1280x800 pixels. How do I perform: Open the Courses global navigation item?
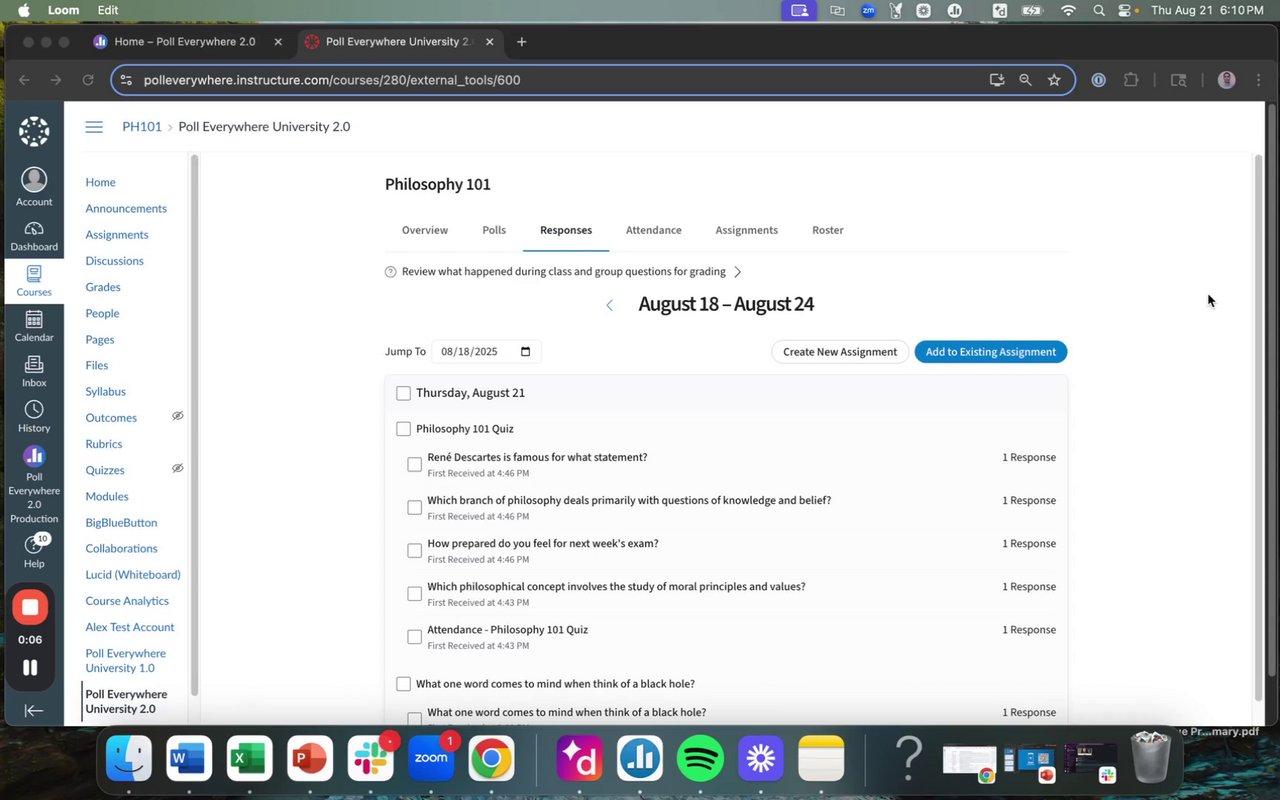[34, 281]
